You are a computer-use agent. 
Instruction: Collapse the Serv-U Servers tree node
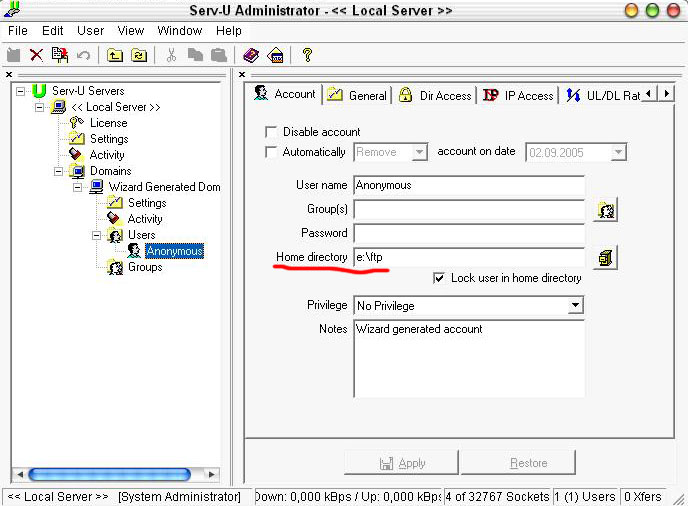tap(20, 91)
